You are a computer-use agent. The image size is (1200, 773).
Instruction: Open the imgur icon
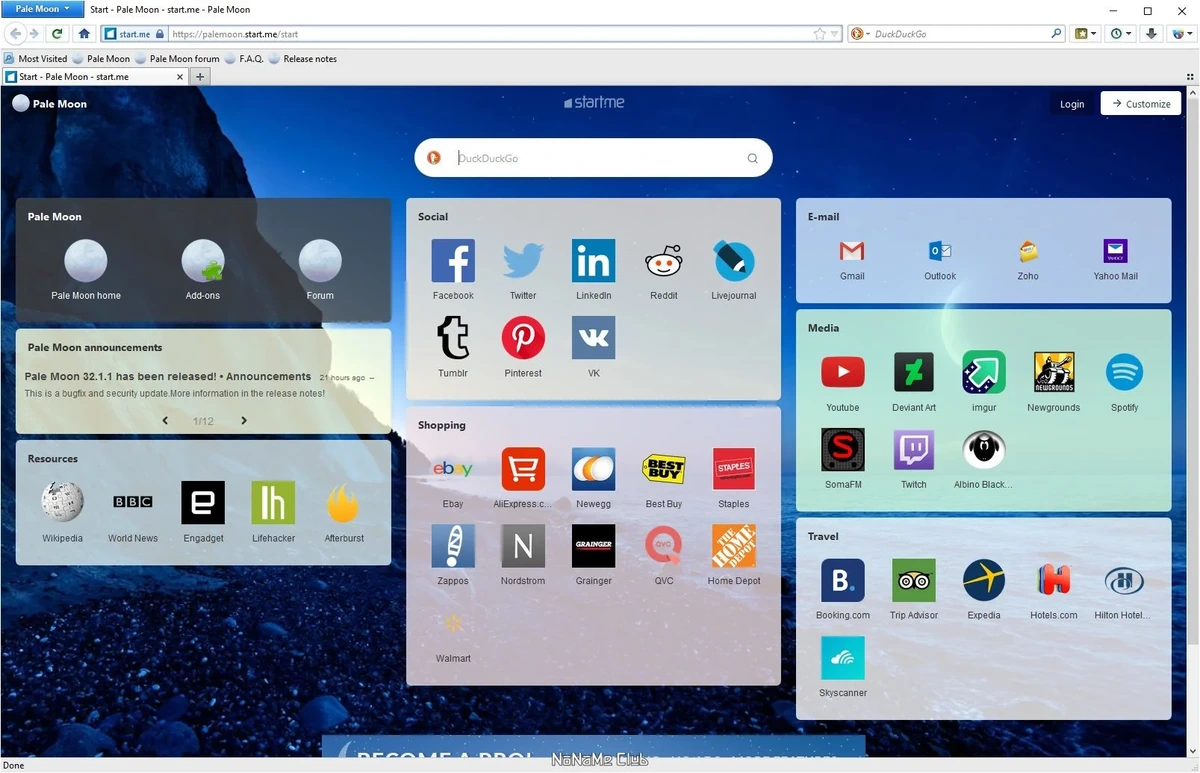[984, 372]
